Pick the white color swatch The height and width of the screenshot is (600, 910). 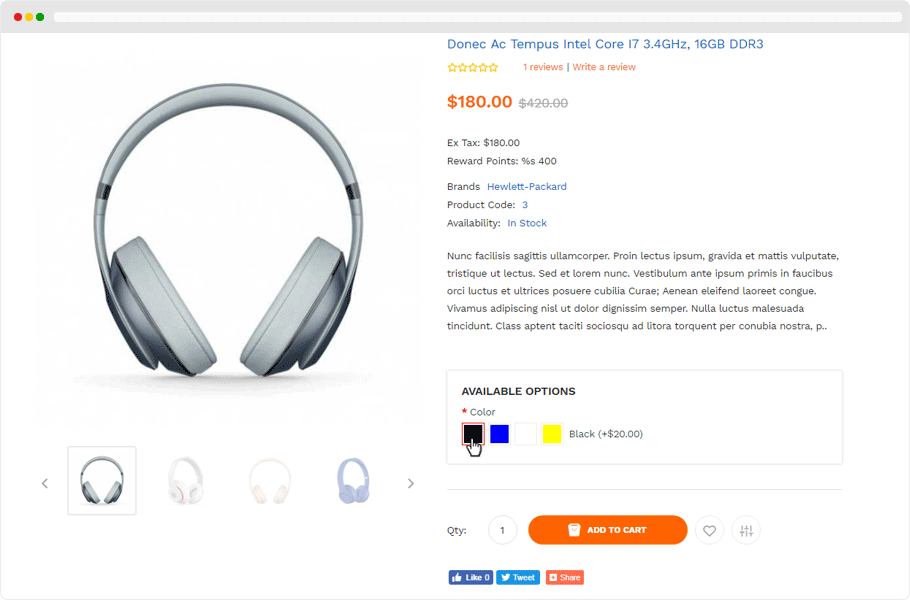(x=526, y=434)
